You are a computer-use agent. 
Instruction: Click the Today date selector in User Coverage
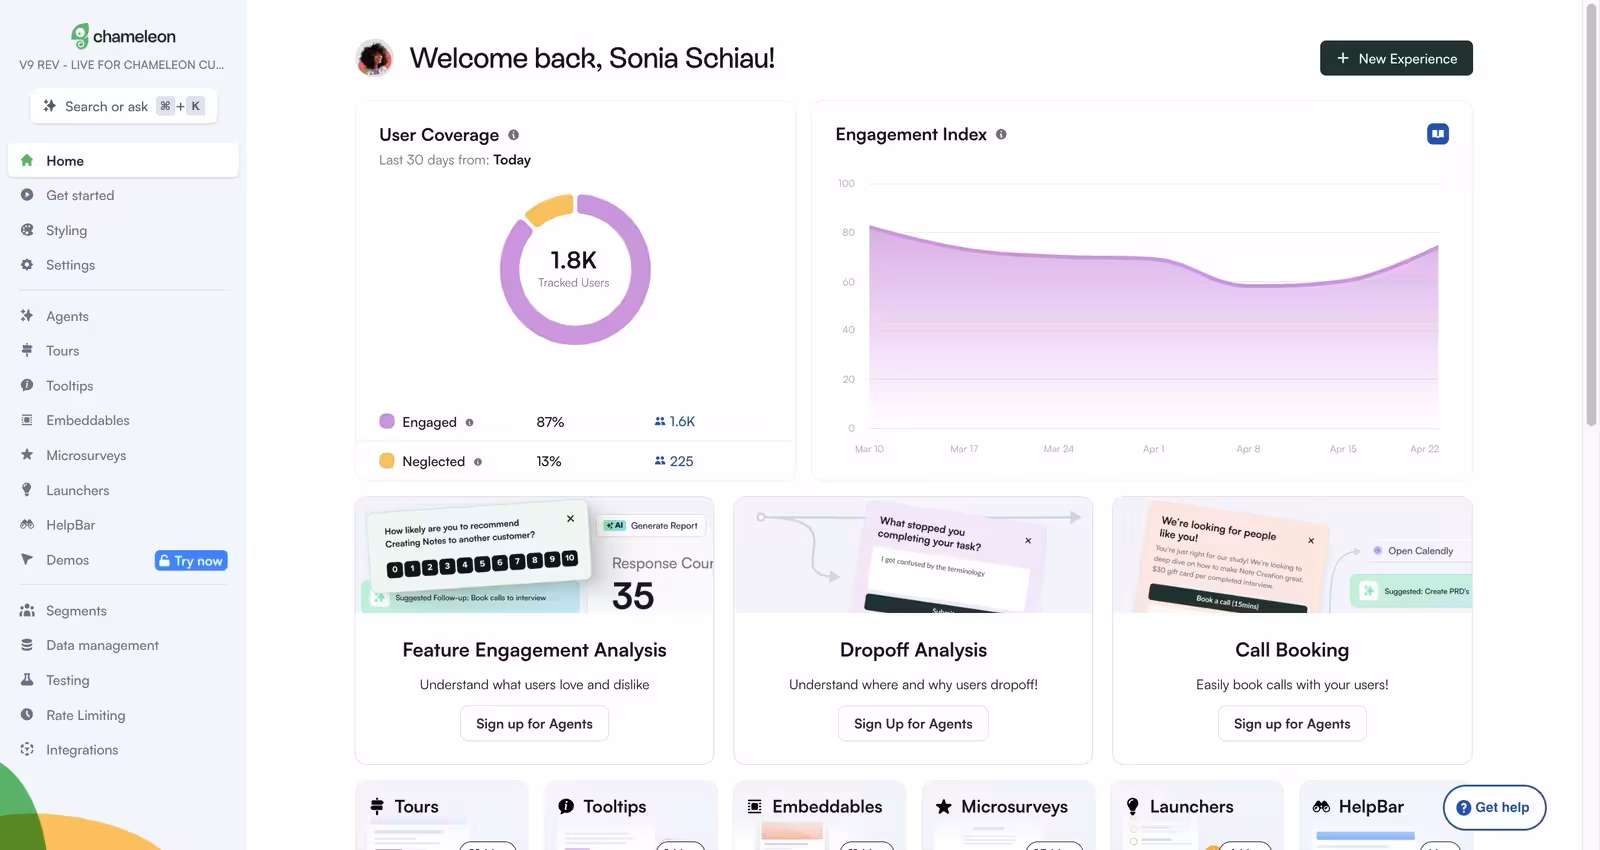coord(512,160)
